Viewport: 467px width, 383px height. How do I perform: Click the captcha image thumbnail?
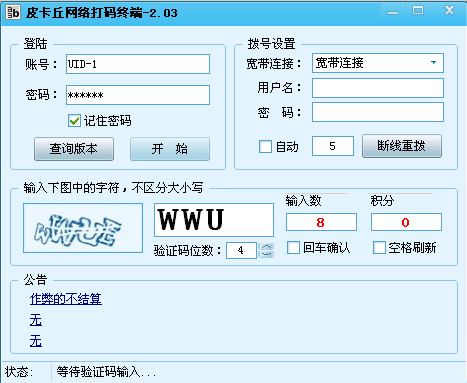click(83, 228)
